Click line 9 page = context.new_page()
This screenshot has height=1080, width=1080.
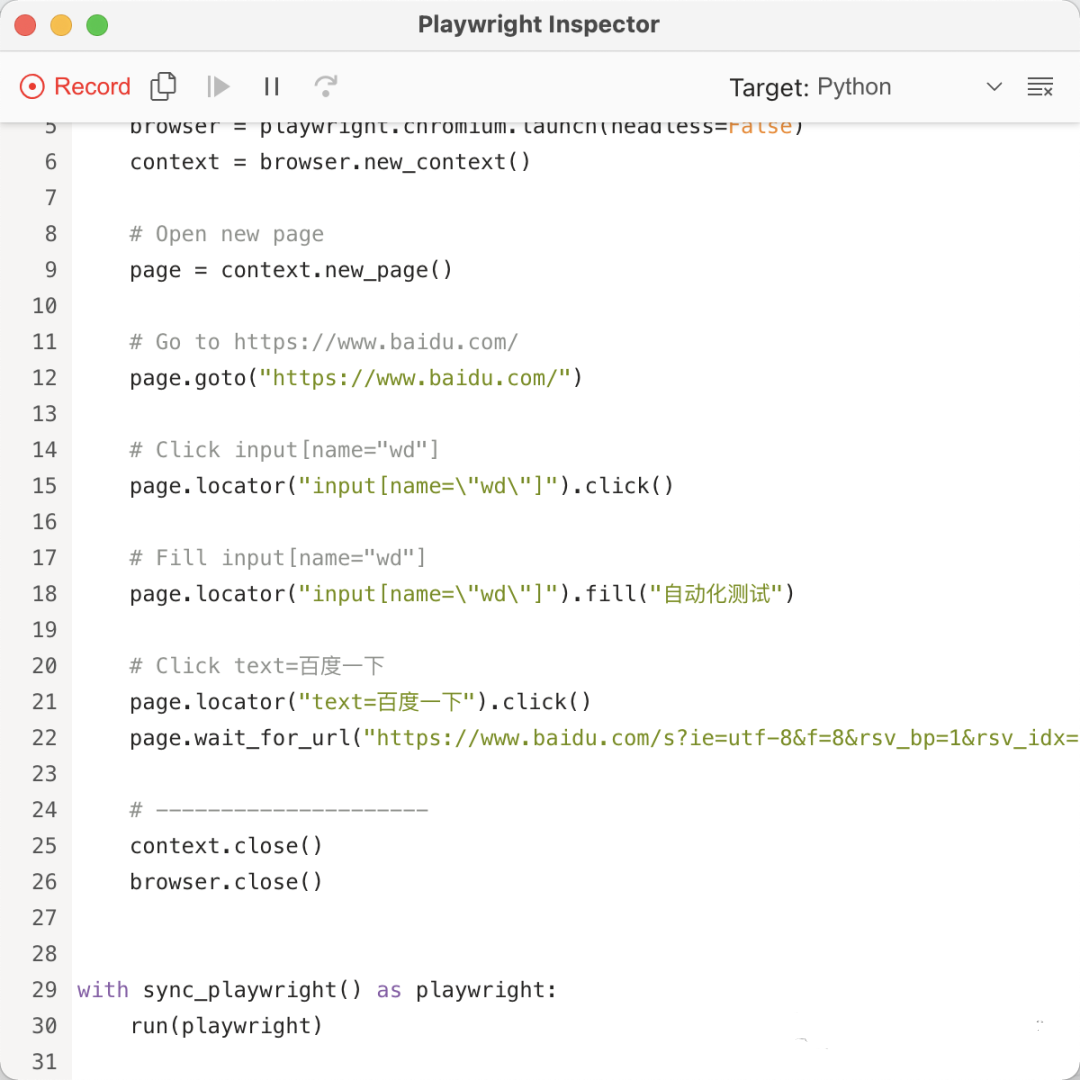click(291, 270)
